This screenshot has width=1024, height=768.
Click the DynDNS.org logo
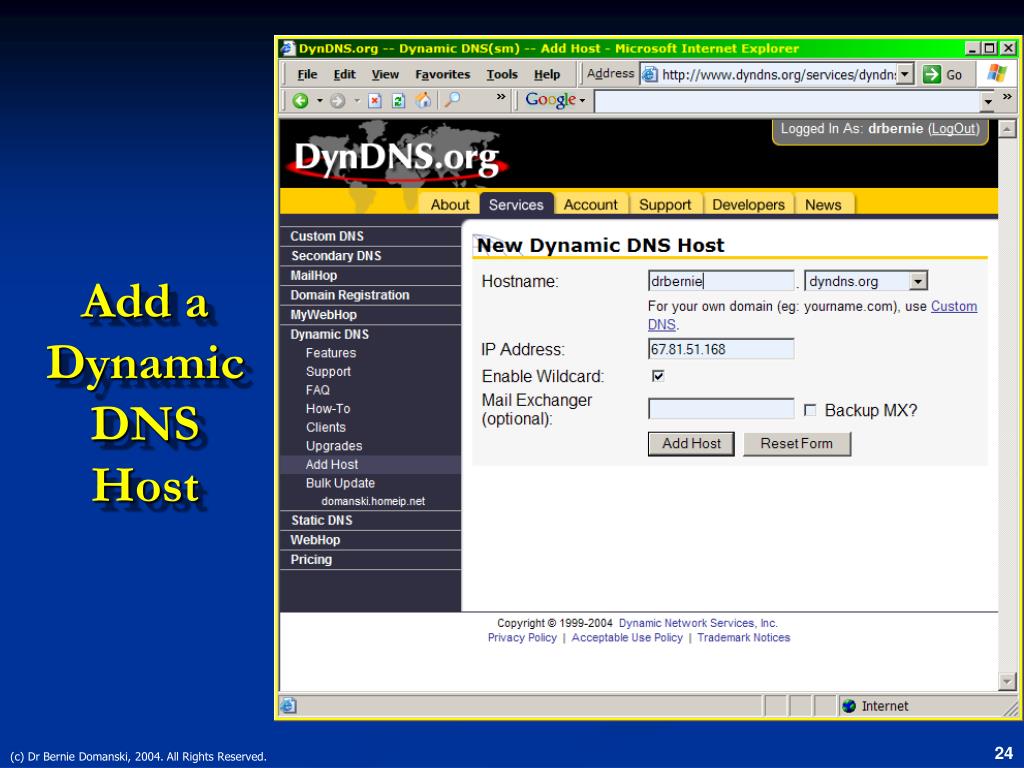coord(398,159)
